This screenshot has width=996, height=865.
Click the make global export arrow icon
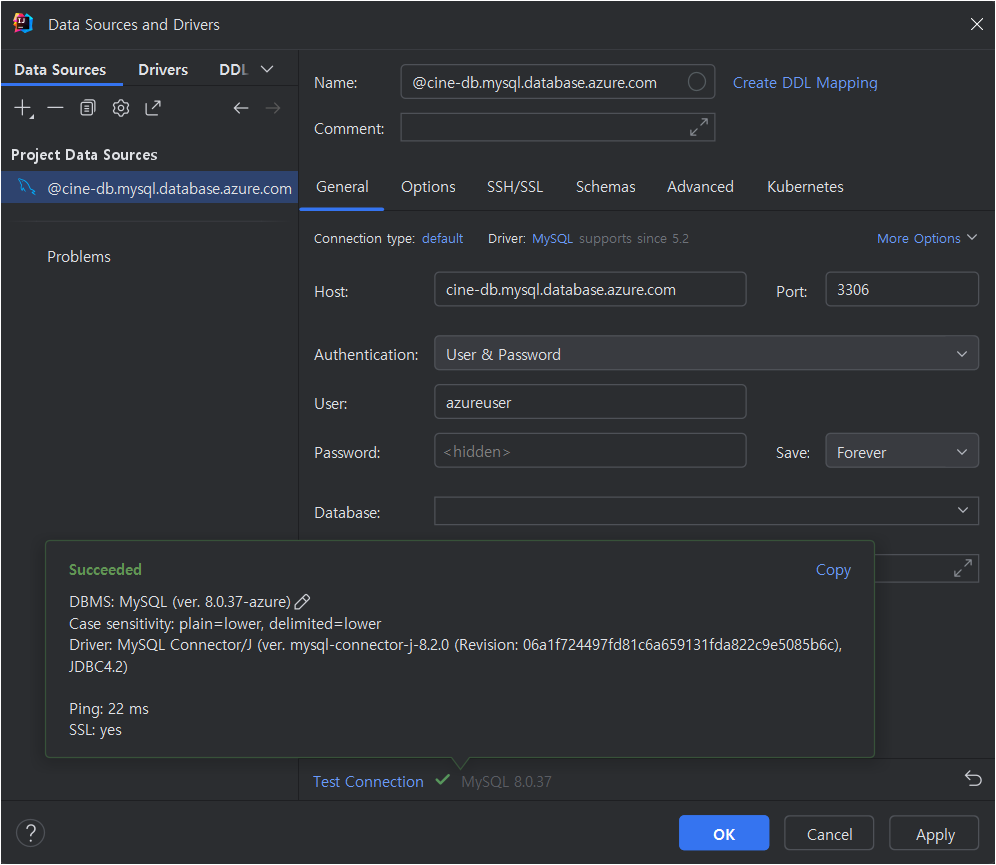[153, 108]
